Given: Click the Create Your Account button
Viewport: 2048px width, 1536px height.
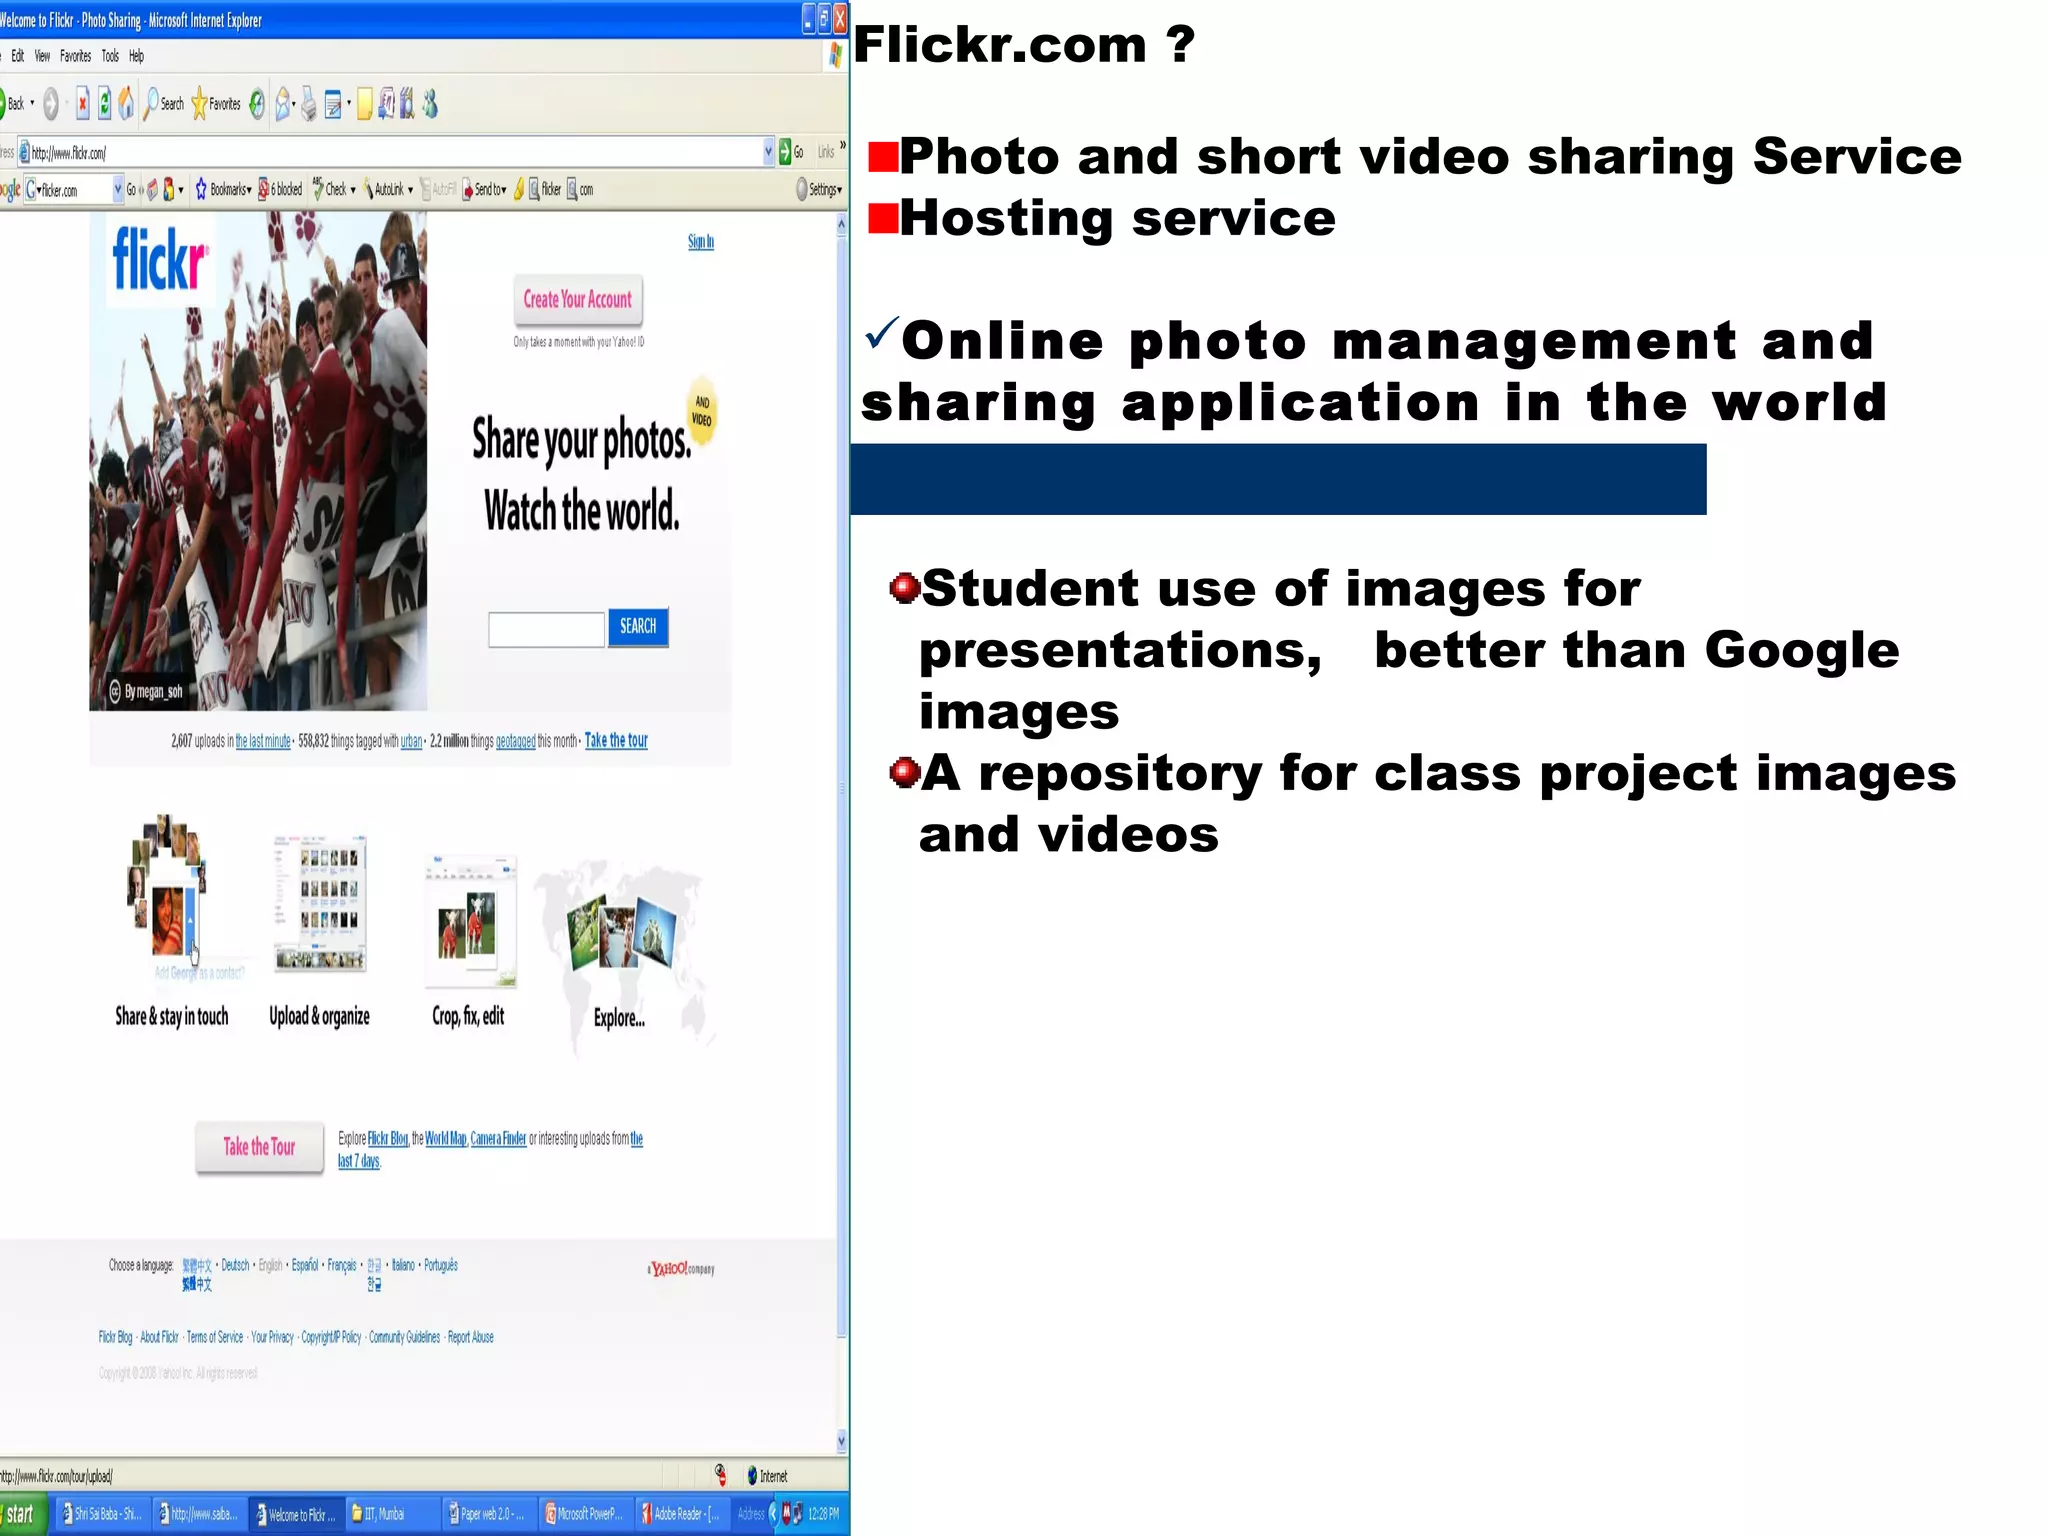Looking at the screenshot, I should (x=578, y=300).
